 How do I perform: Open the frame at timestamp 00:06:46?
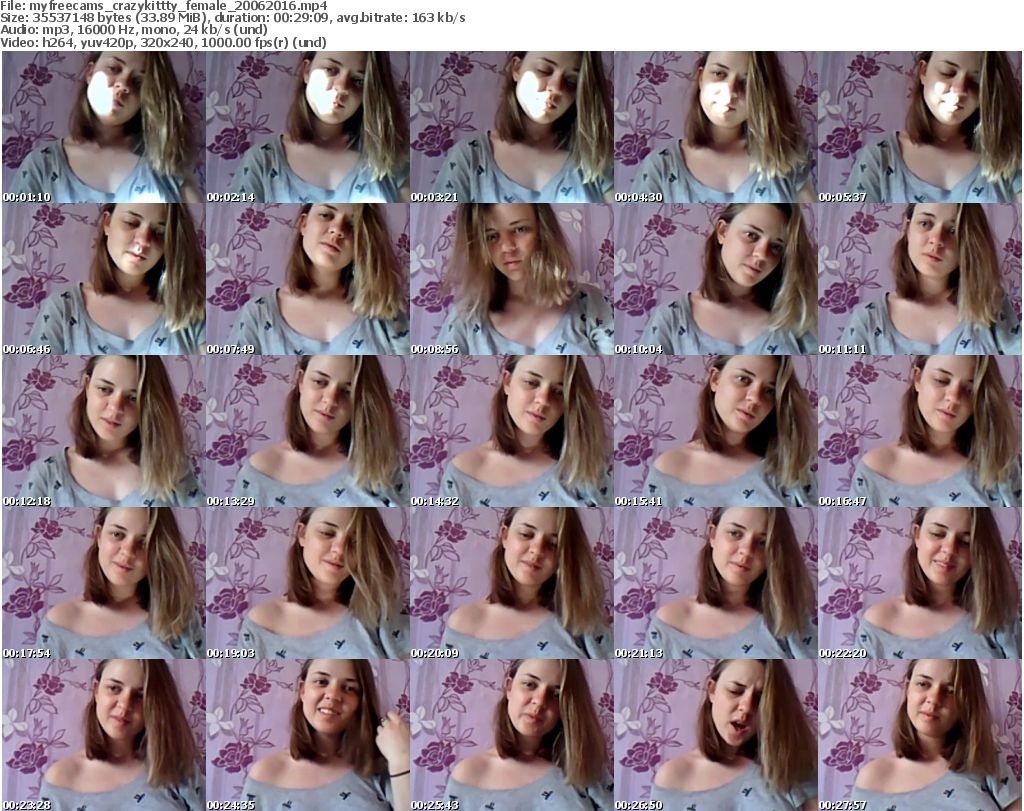coord(104,279)
